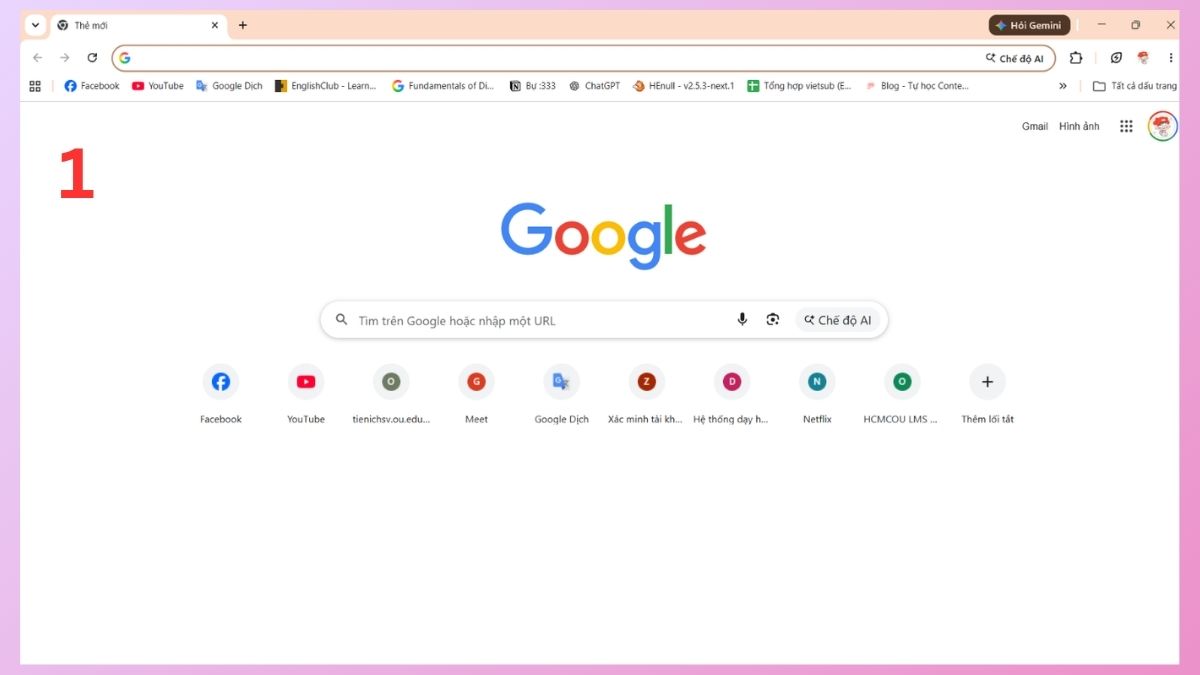Open the apps grid in bookmarks bar
Image resolution: width=1200 pixels, height=675 pixels.
tap(35, 86)
